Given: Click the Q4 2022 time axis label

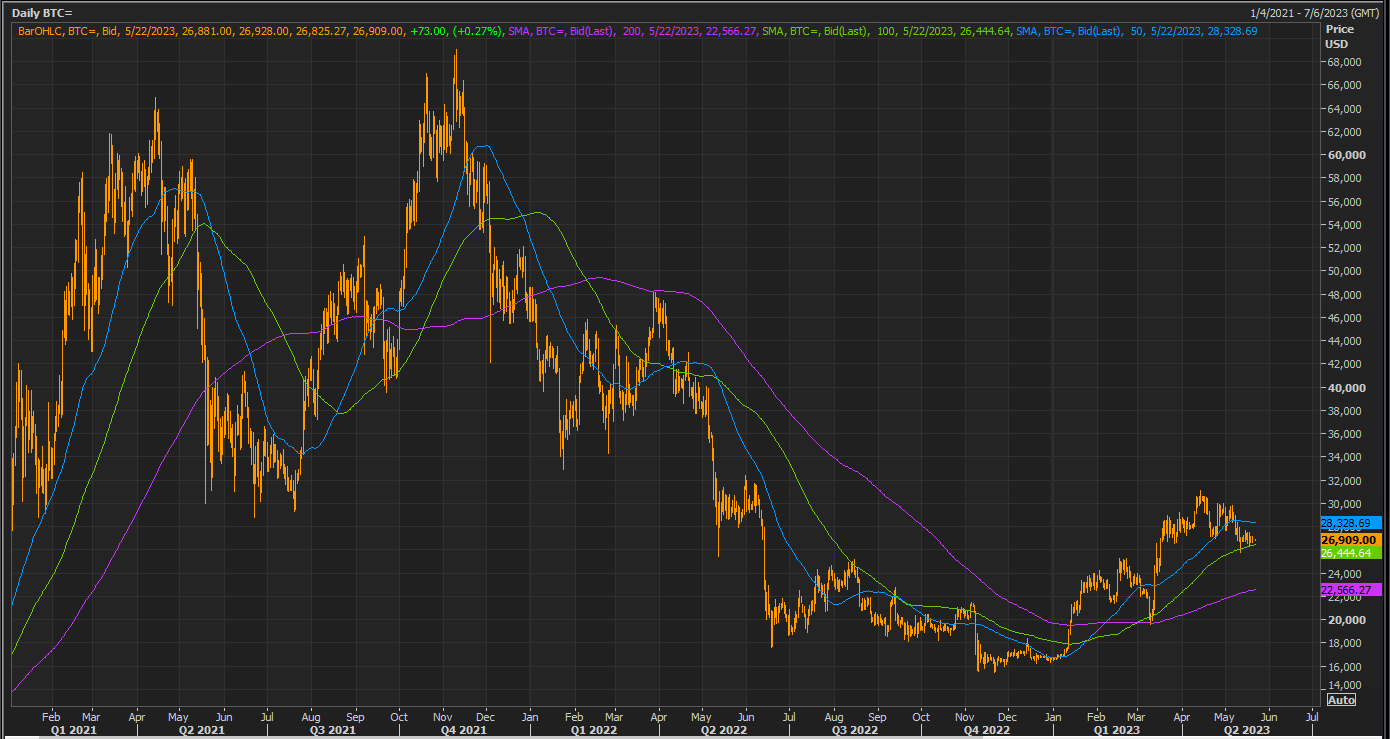Looking at the screenshot, I should (x=987, y=730).
